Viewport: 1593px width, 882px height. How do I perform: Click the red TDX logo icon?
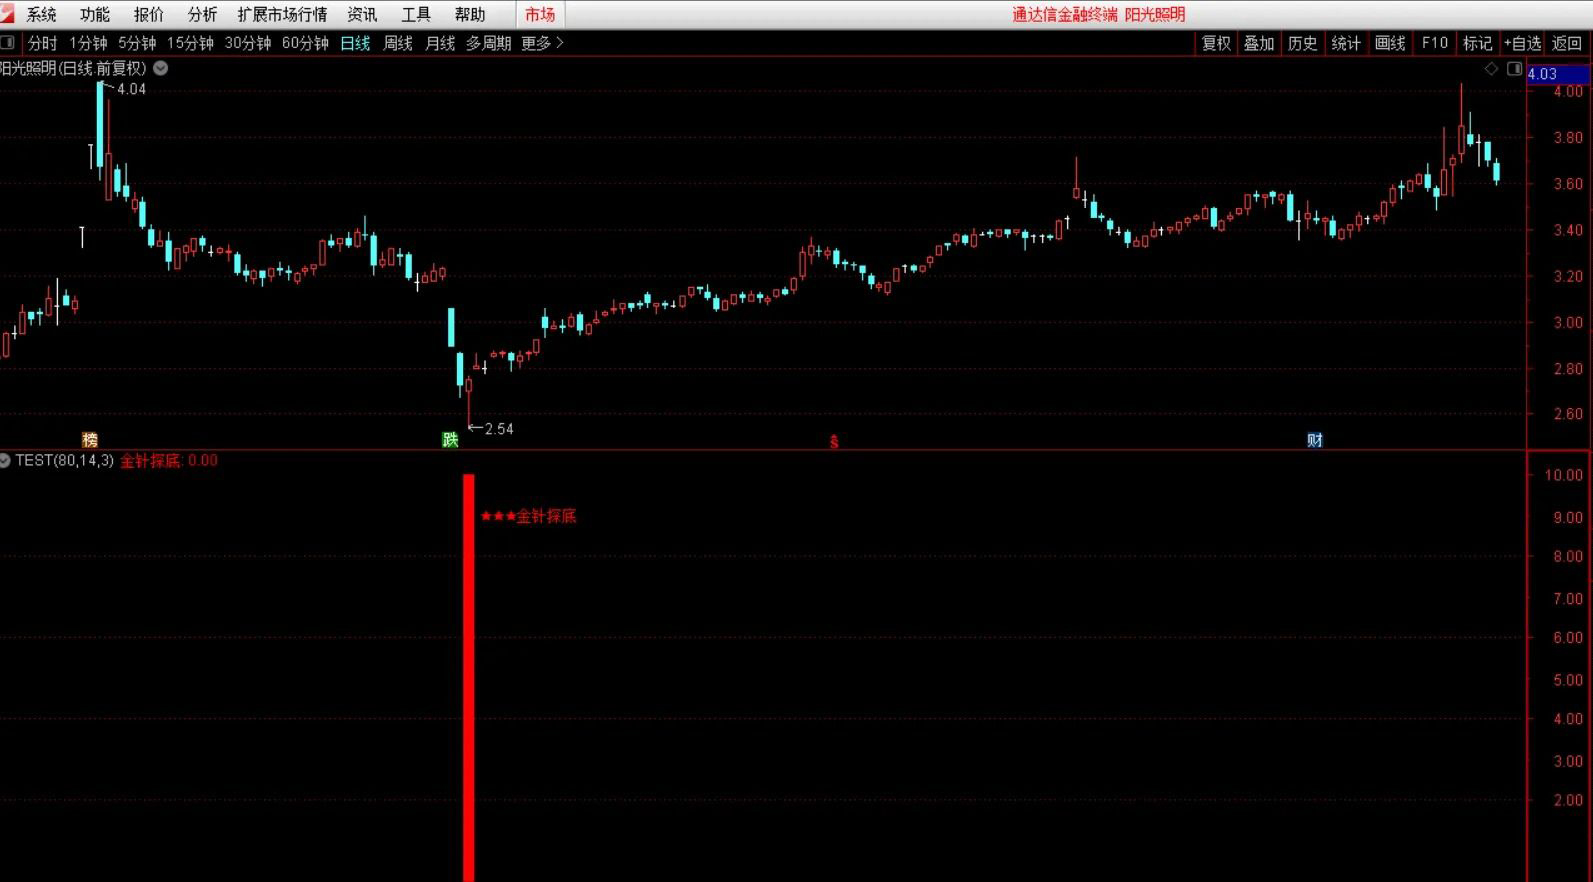7,13
